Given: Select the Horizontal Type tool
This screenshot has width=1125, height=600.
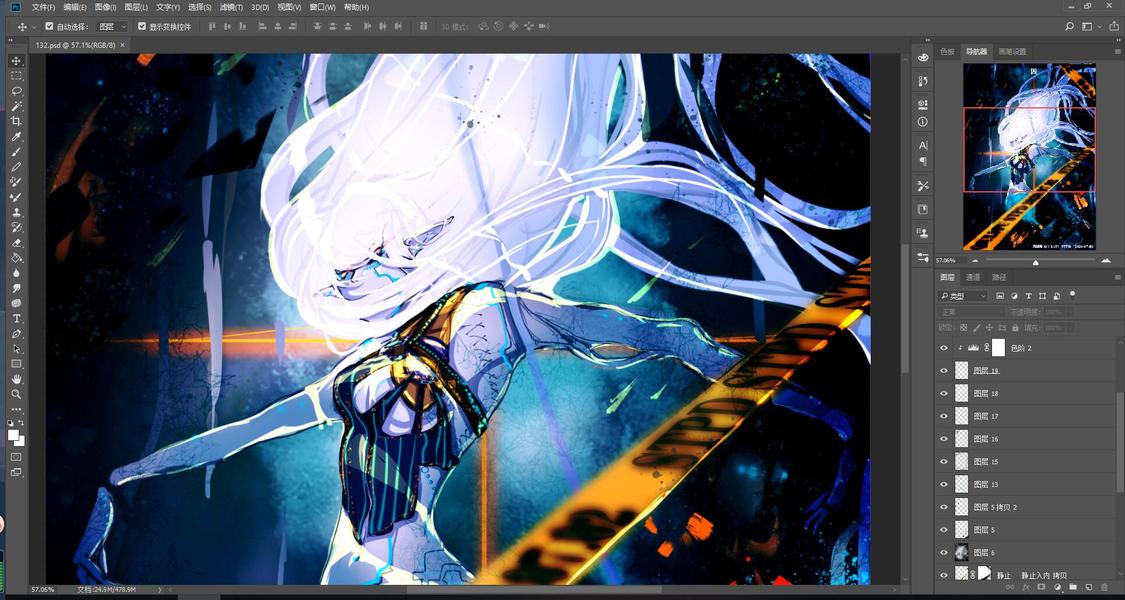Looking at the screenshot, I should coord(17,318).
